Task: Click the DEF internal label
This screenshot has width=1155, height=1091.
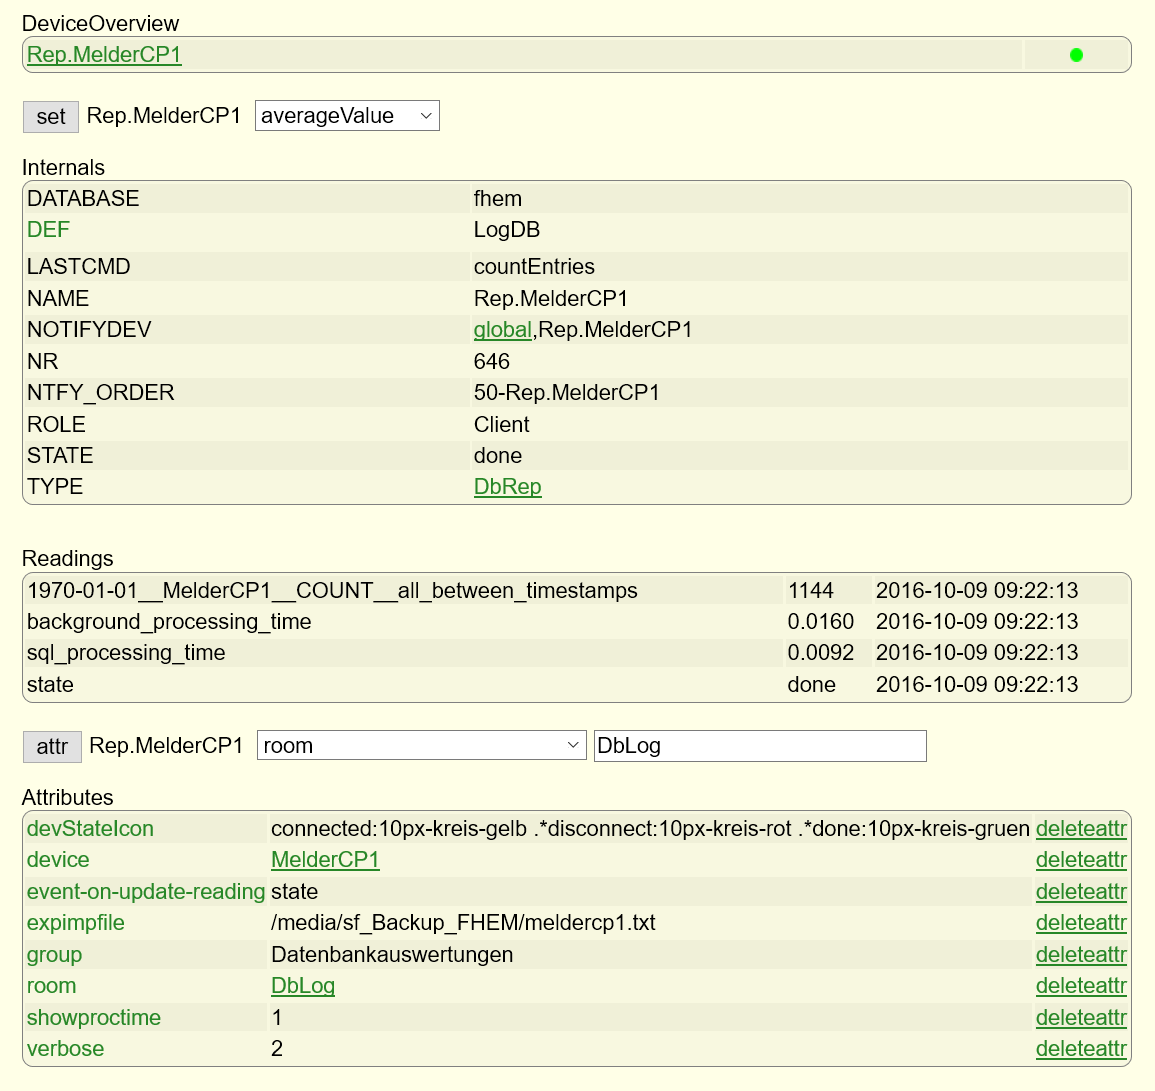Action: pos(48,230)
